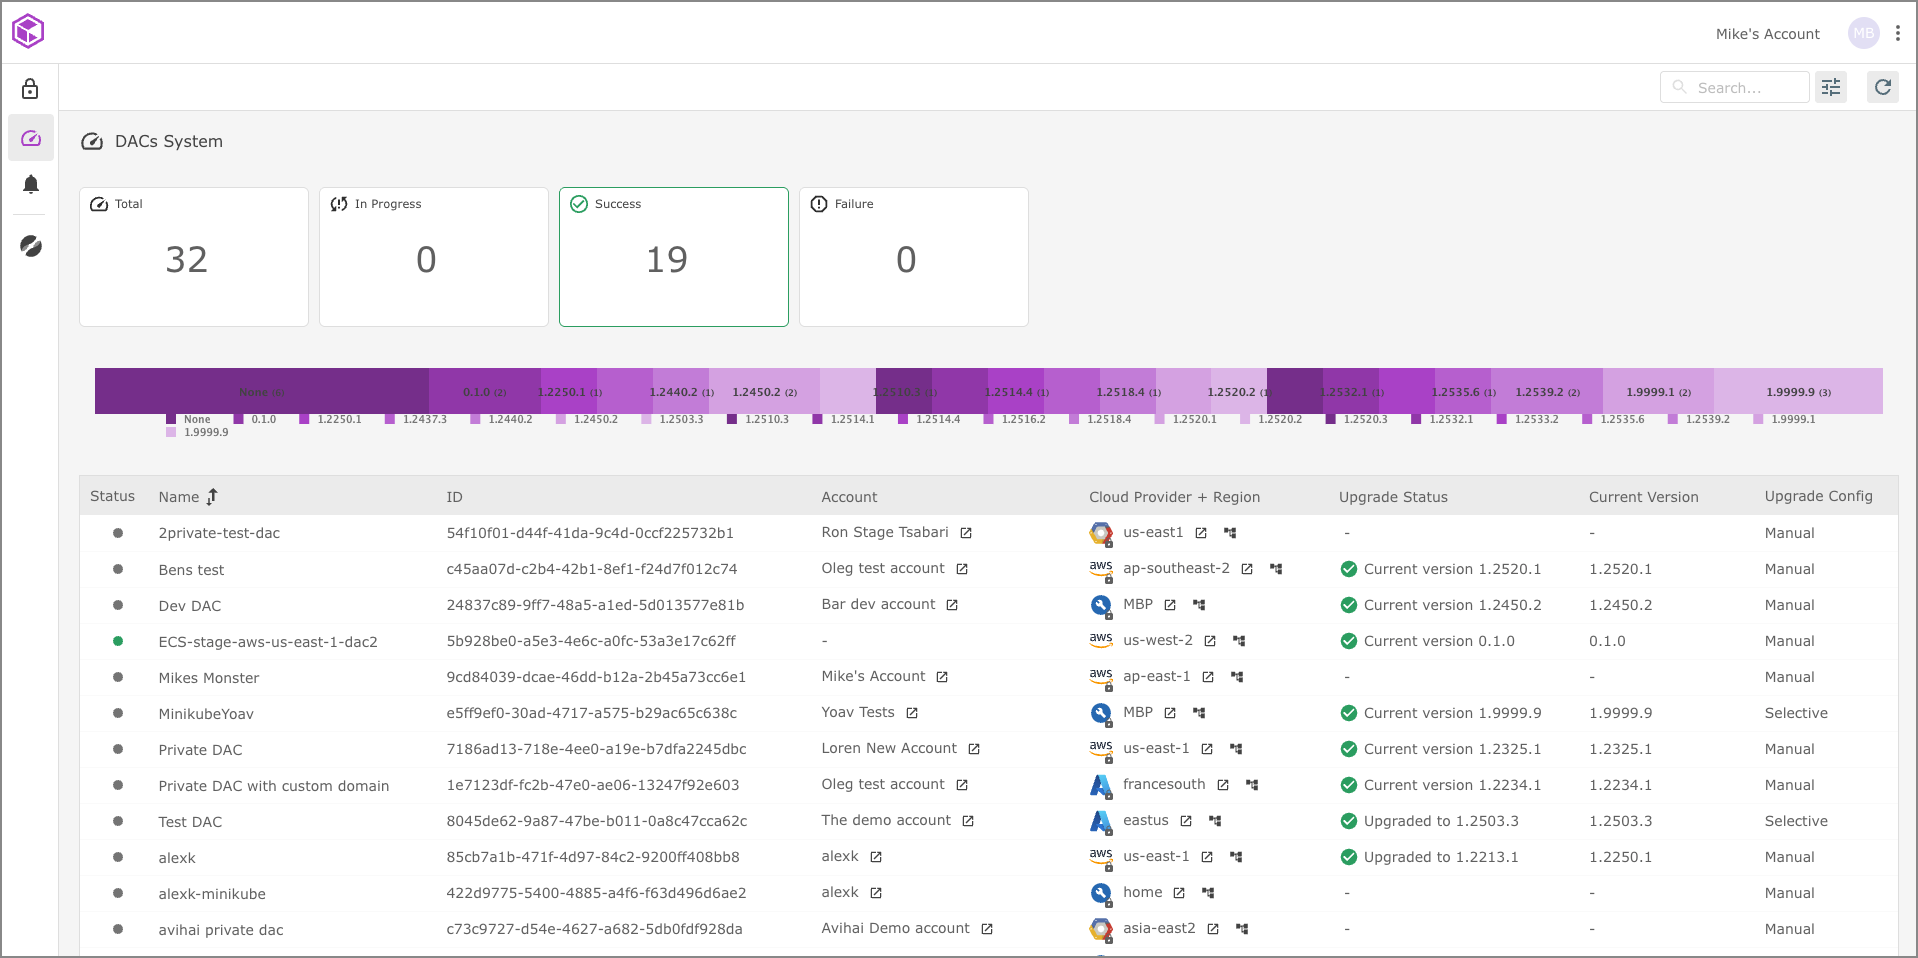Click the lock icon in the sidebar
The height and width of the screenshot is (958, 1918).
(x=30, y=89)
